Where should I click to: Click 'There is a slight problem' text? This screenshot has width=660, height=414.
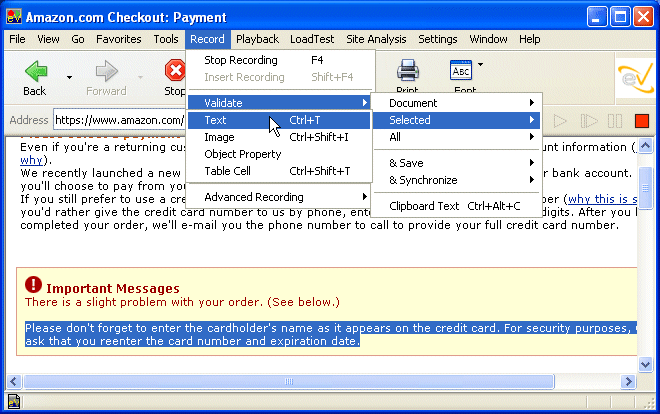point(182,302)
